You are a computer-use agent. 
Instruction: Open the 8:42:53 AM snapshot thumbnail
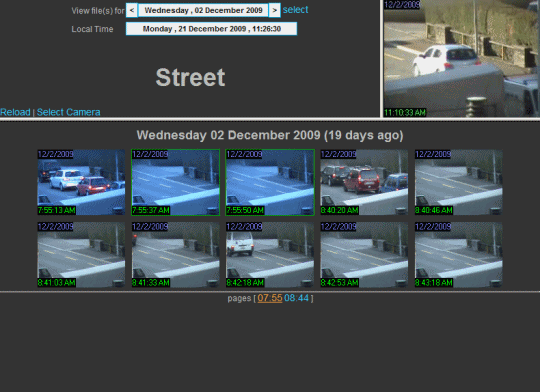click(364, 255)
